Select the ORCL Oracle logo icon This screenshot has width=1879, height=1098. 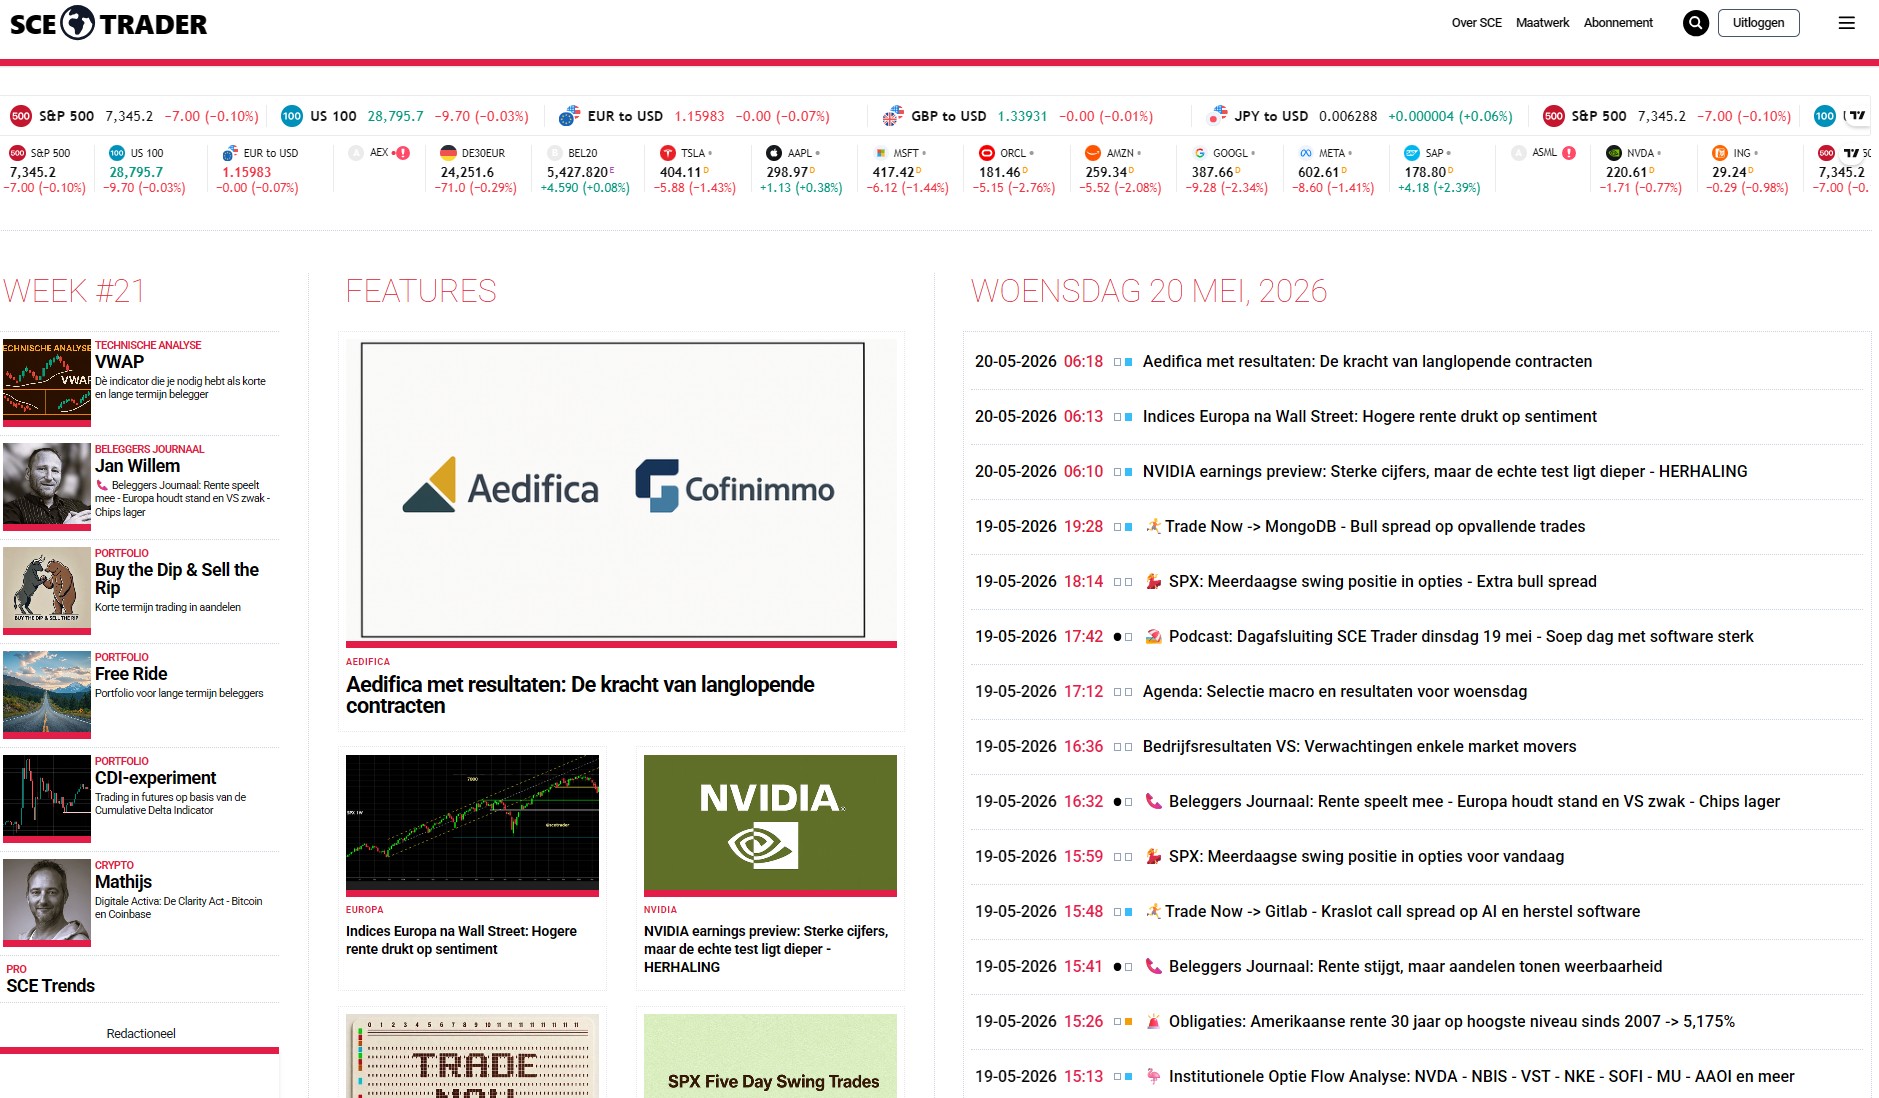pos(987,153)
